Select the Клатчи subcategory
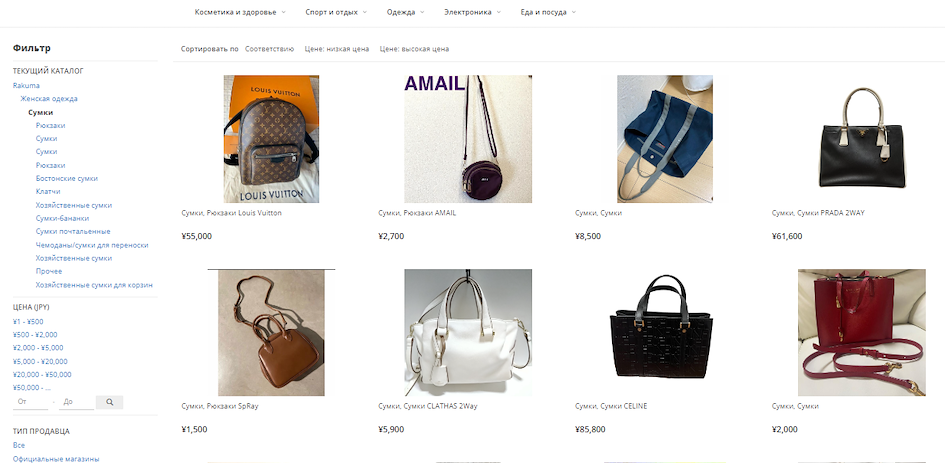 [48, 191]
